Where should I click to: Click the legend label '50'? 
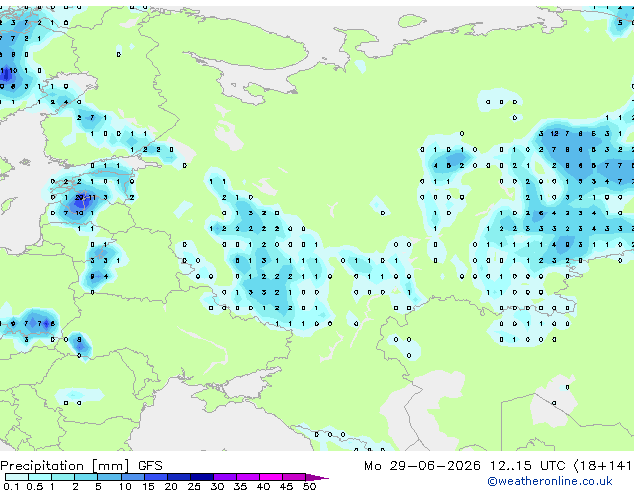point(309,486)
